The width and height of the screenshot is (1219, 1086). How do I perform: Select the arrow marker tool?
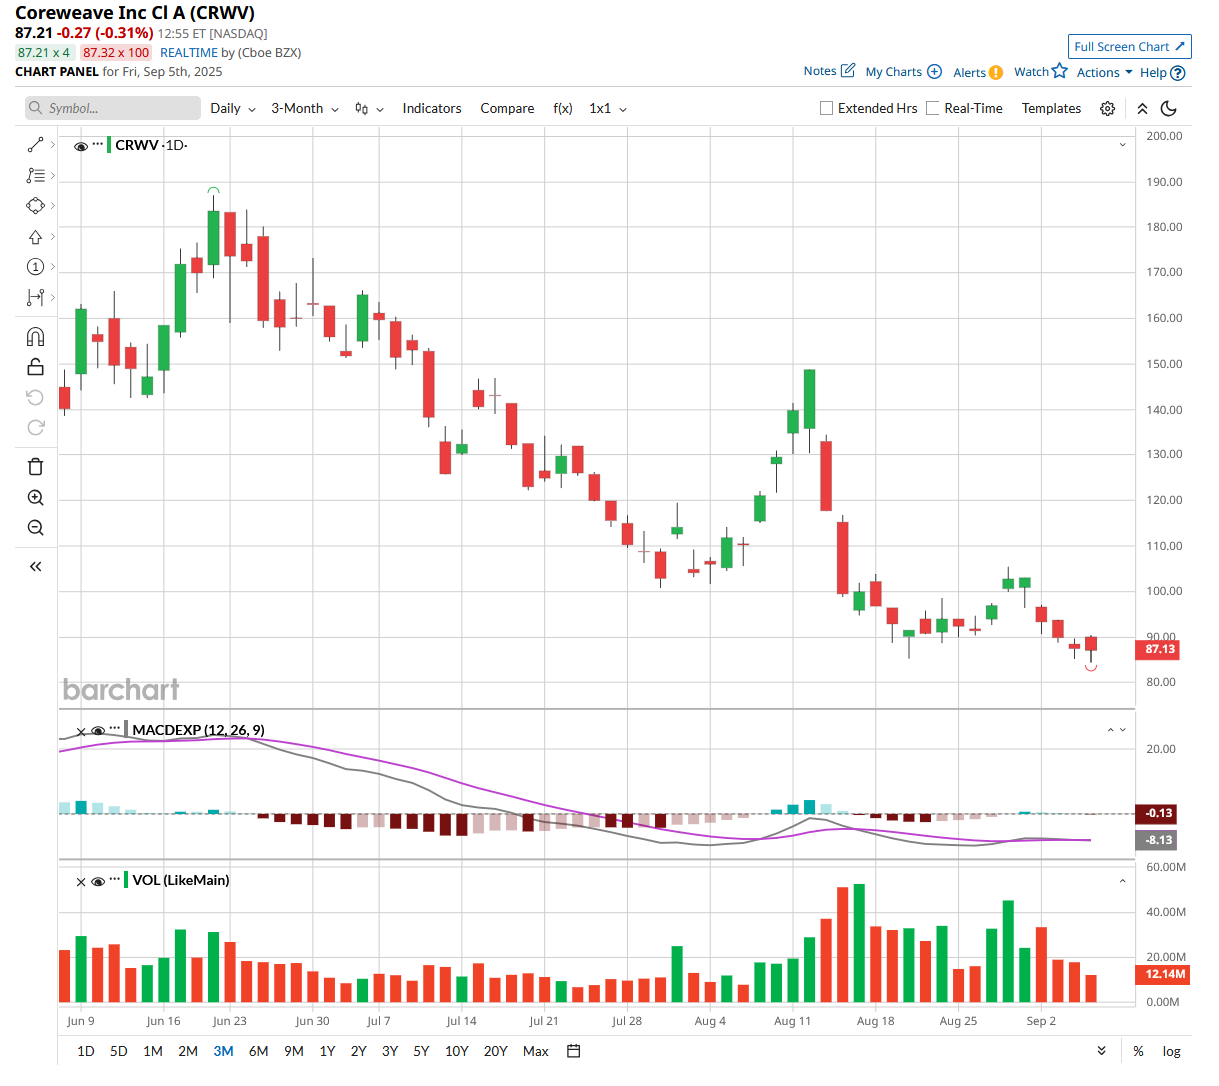[35, 237]
